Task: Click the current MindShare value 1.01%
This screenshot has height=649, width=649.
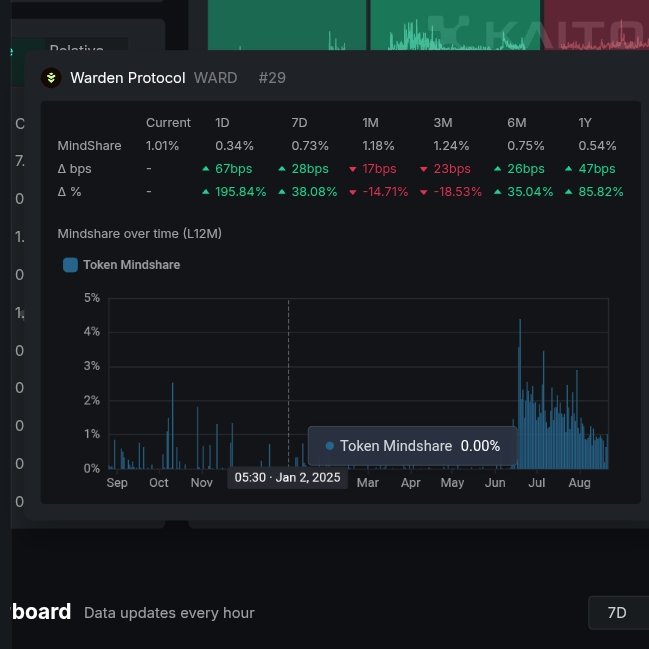Action: click(x=162, y=146)
